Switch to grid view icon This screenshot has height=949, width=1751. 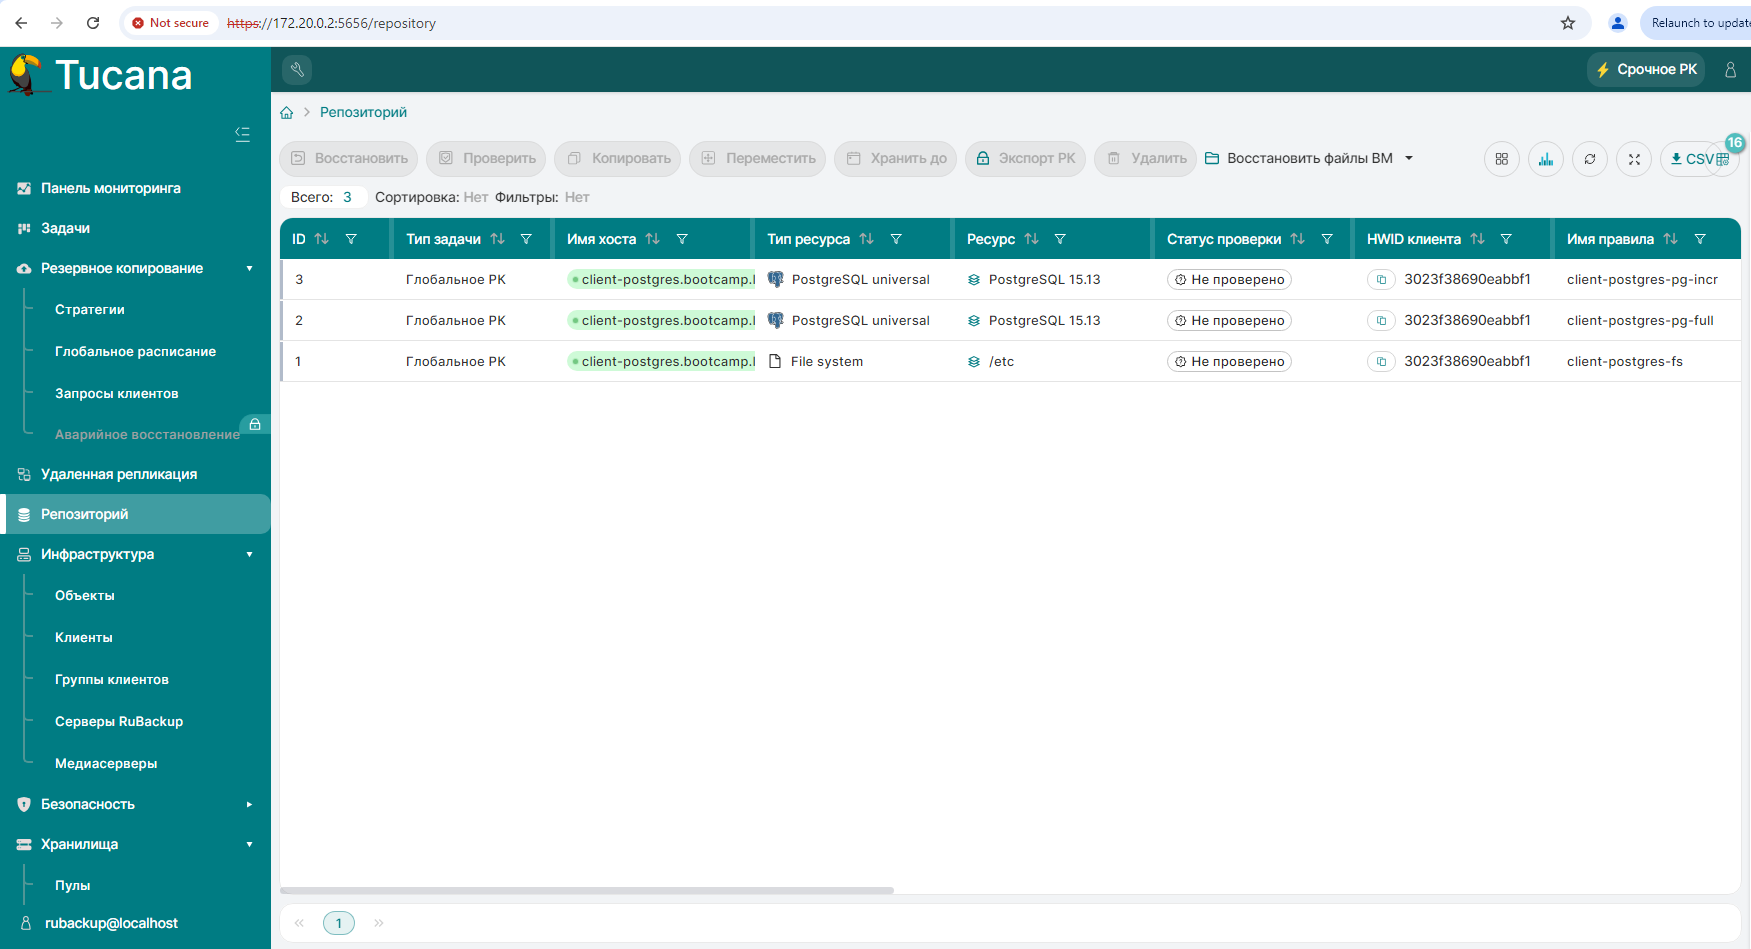tap(1501, 159)
